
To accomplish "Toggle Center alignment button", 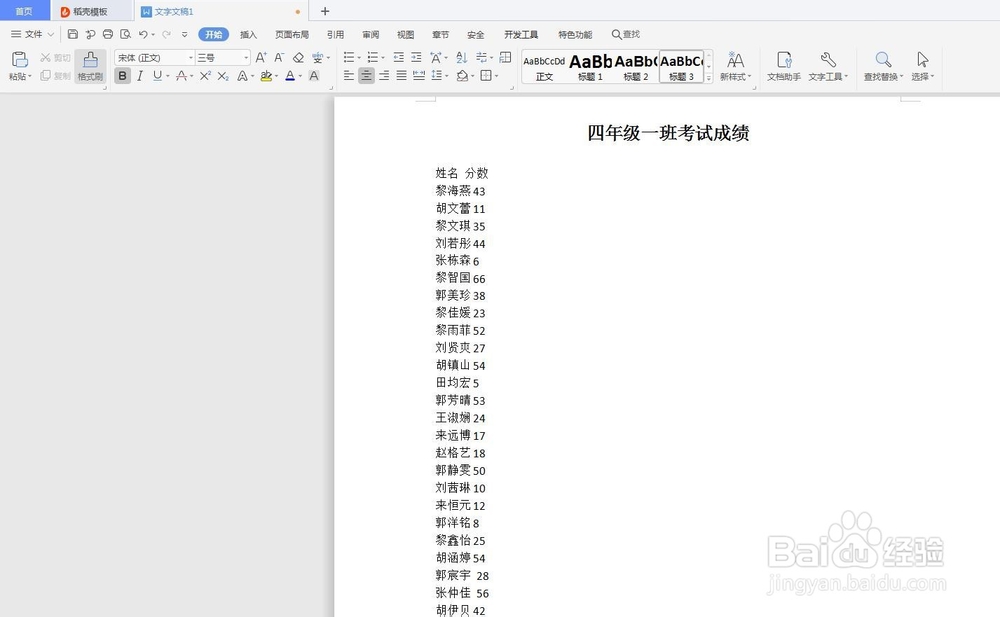I will coord(366,76).
